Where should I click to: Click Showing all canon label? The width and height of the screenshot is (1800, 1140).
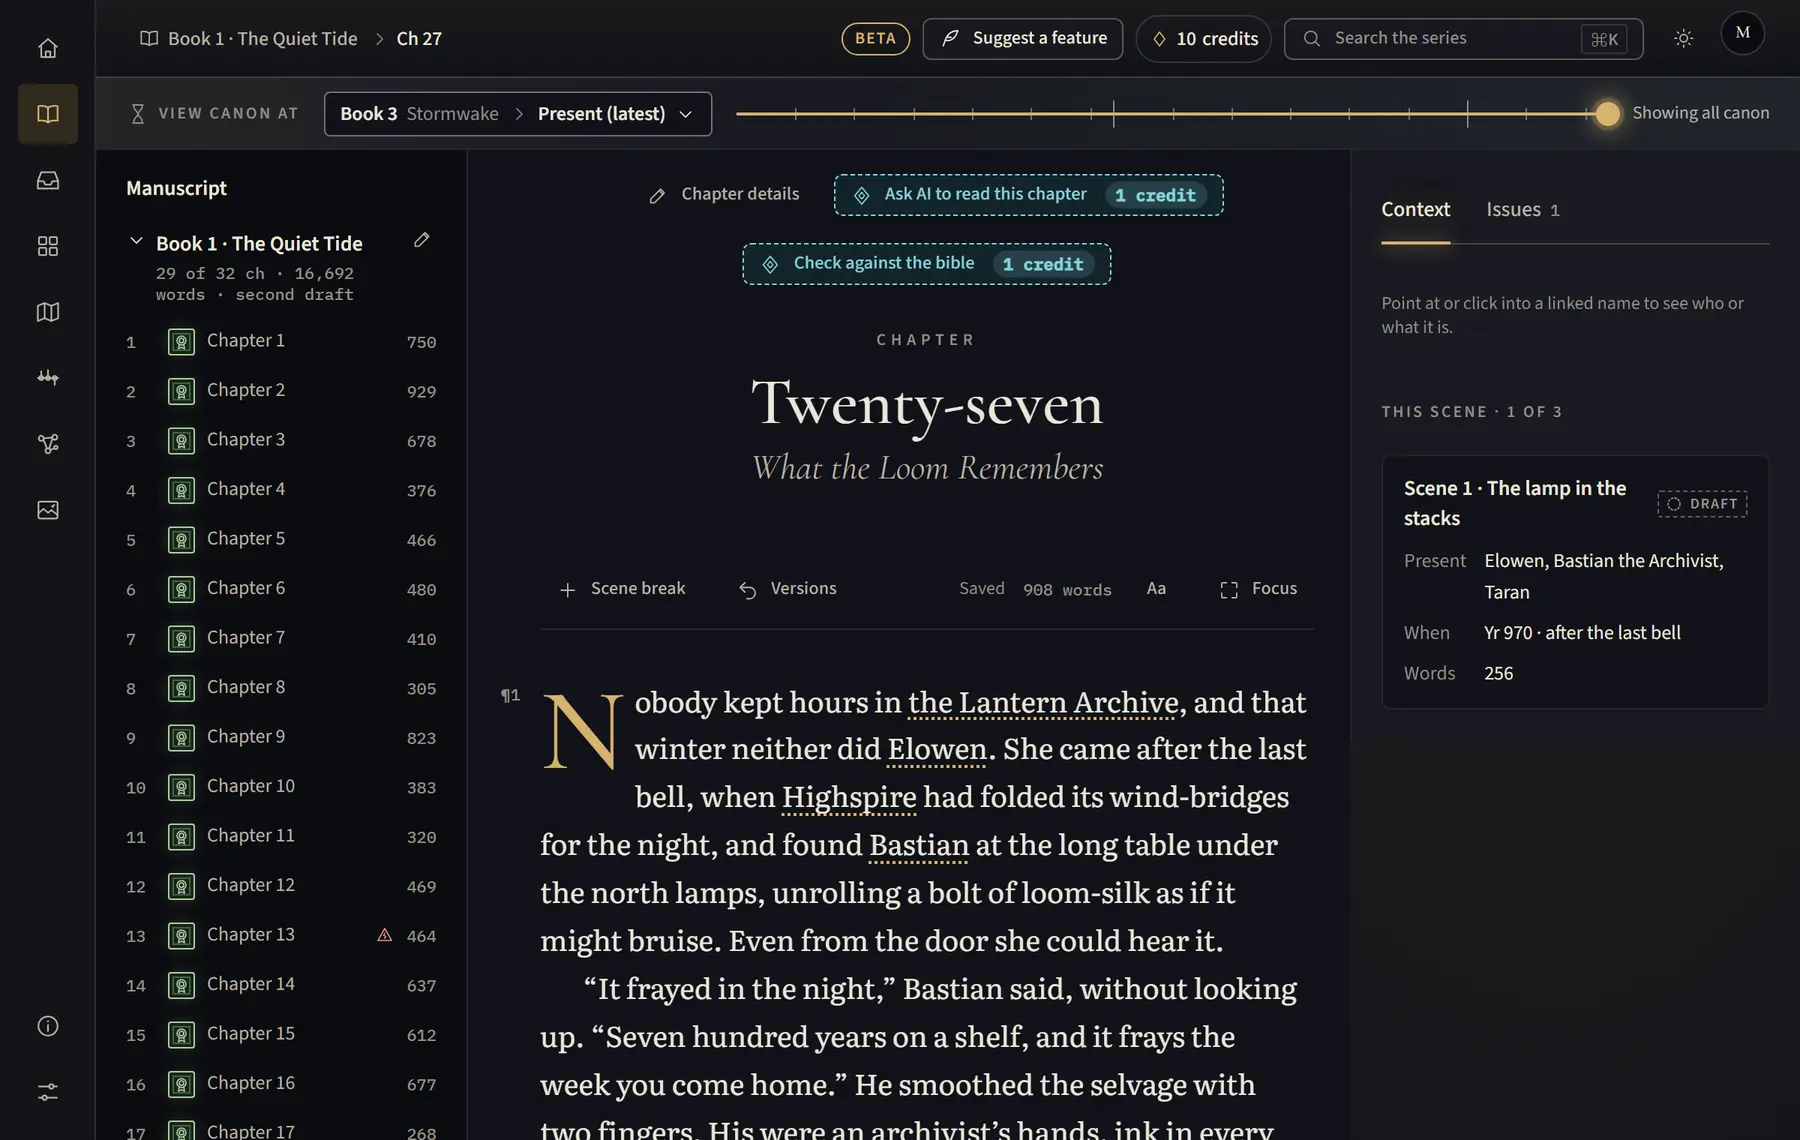[x=1700, y=113]
